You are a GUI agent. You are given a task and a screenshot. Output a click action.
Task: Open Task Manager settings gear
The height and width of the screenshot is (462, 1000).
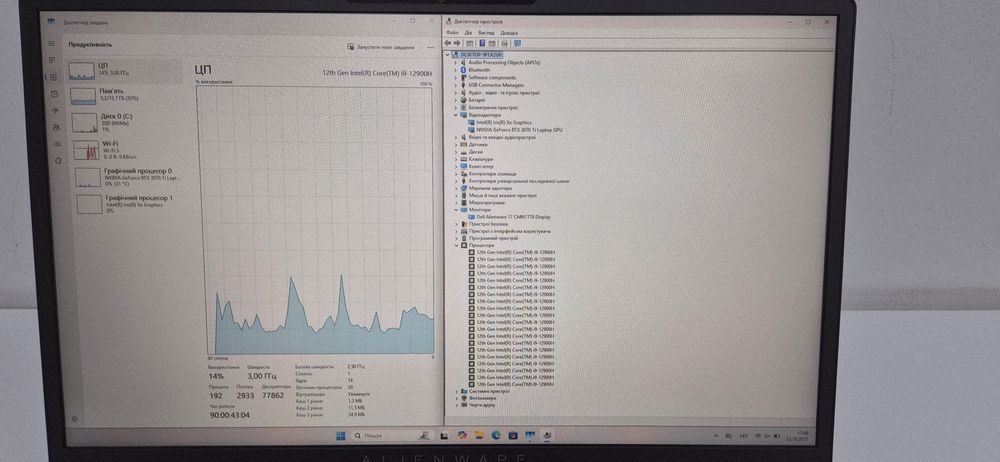[x=75, y=419]
